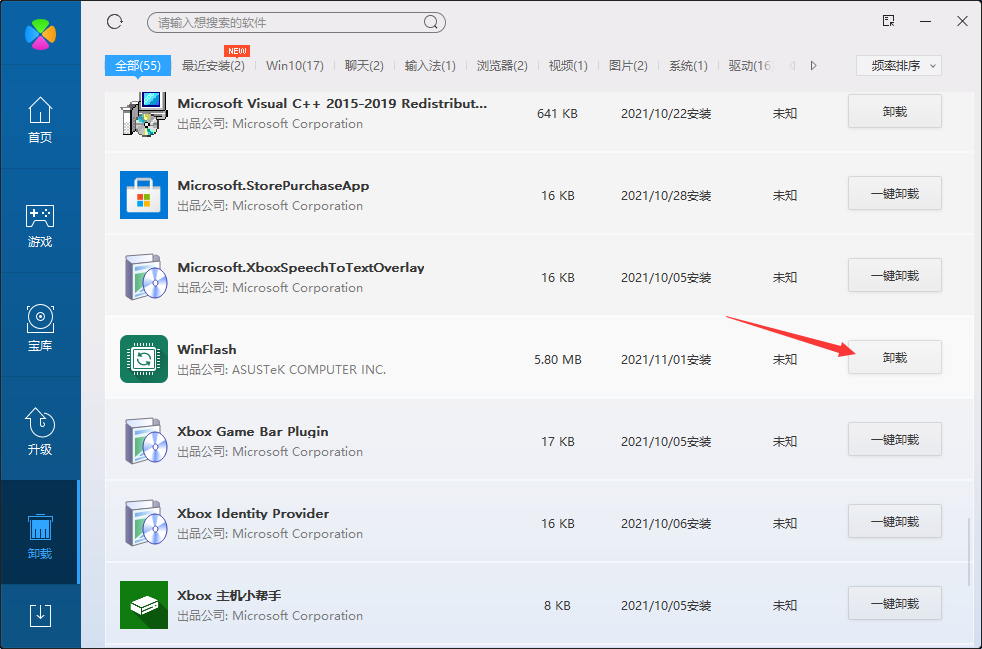Viewport: 982px width, 649px height.
Task: Click the WinFlash program name
Action: click(x=207, y=350)
